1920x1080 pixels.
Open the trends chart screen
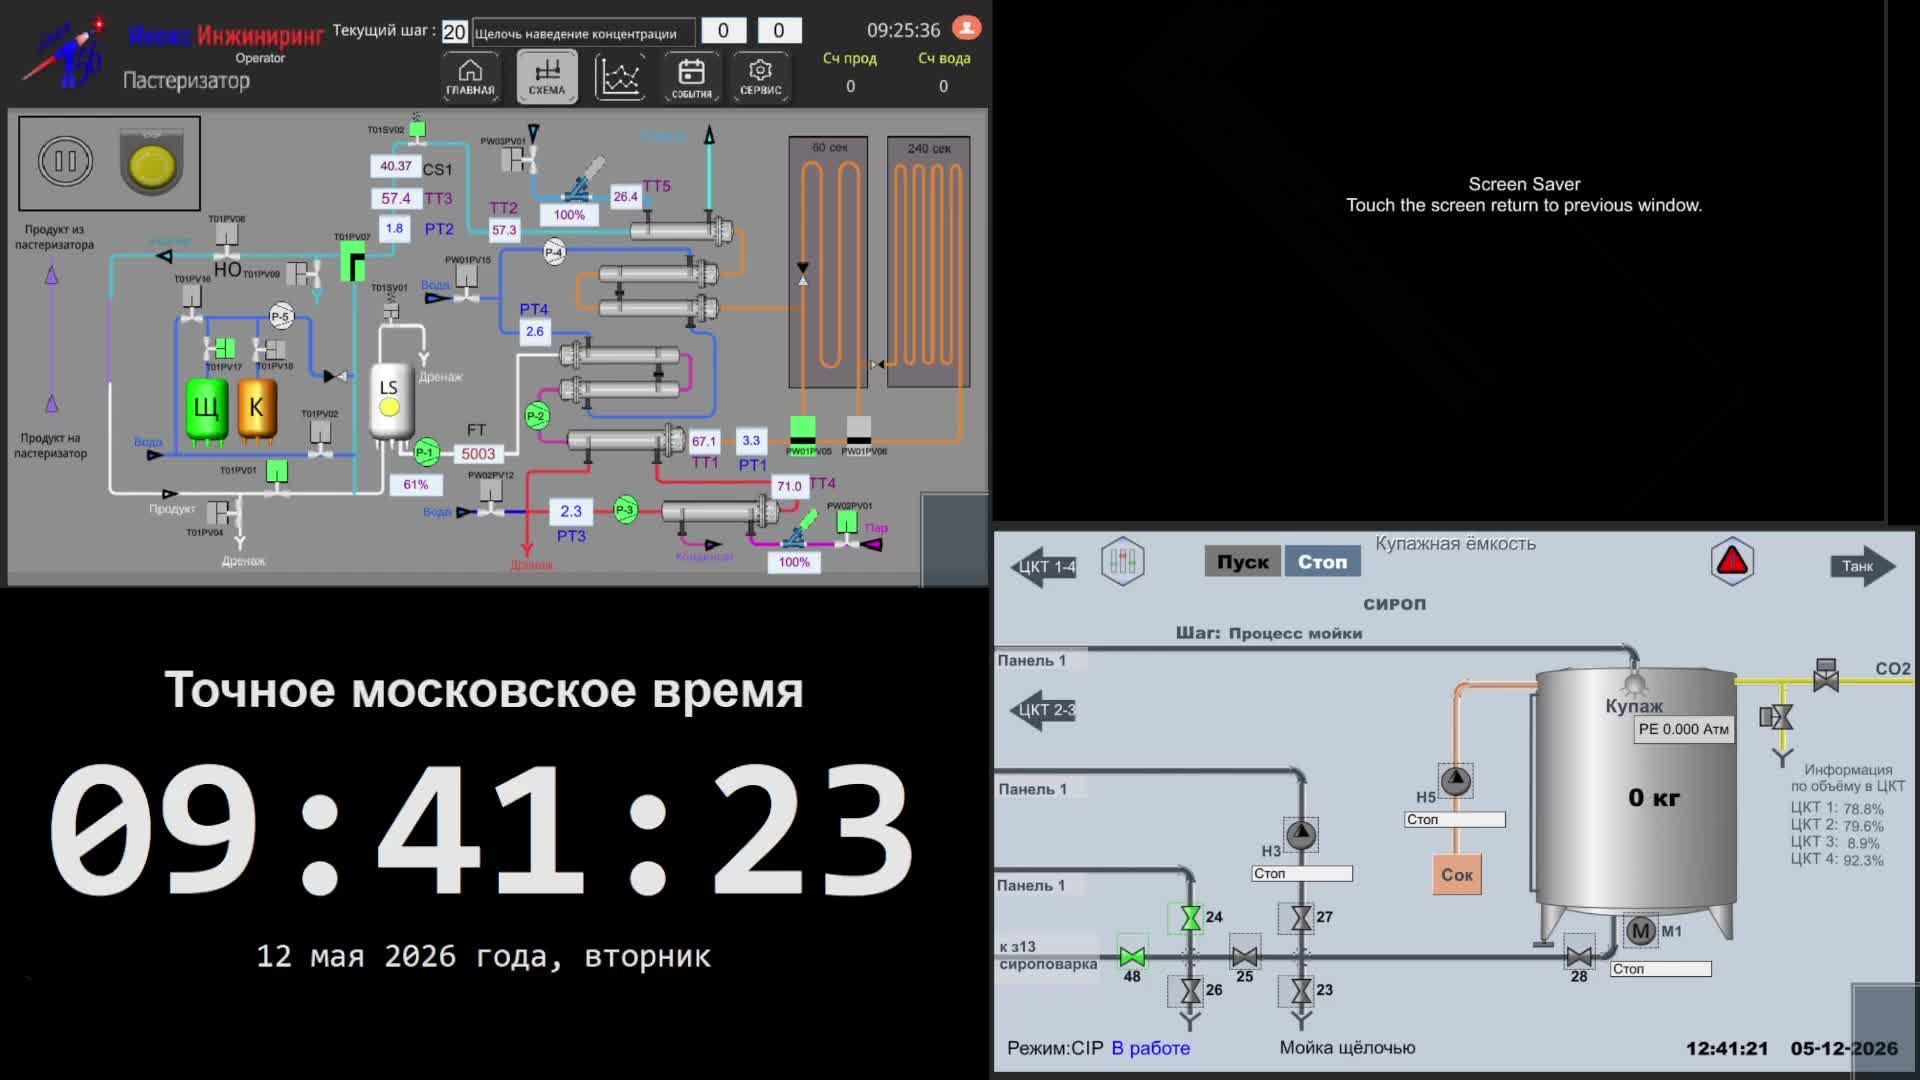point(619,77)
